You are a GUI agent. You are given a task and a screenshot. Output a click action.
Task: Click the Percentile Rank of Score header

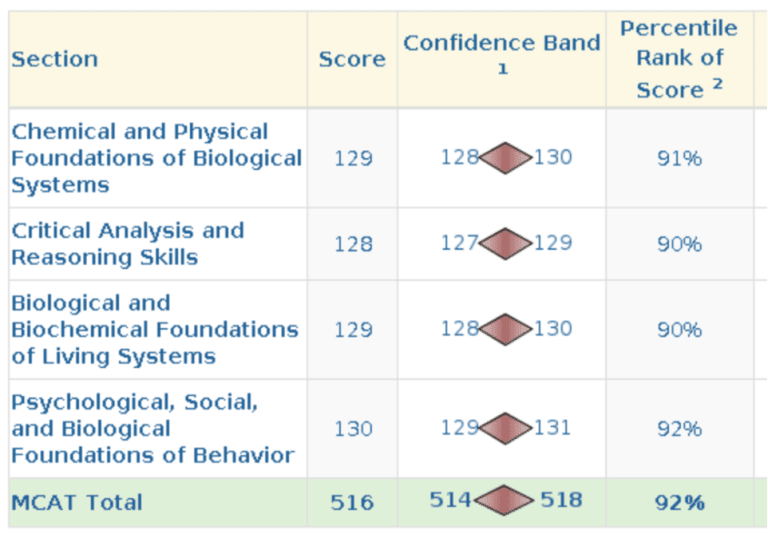click(x=679, y=59)
